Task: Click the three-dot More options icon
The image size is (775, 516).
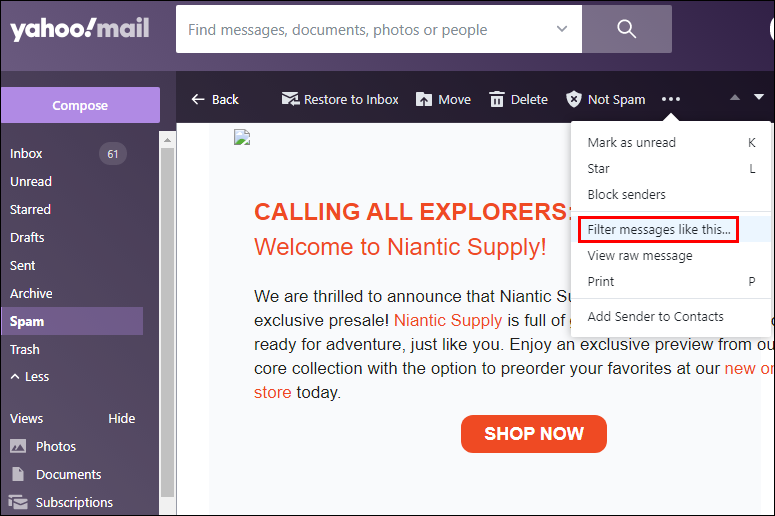Action: click(671, 99)
